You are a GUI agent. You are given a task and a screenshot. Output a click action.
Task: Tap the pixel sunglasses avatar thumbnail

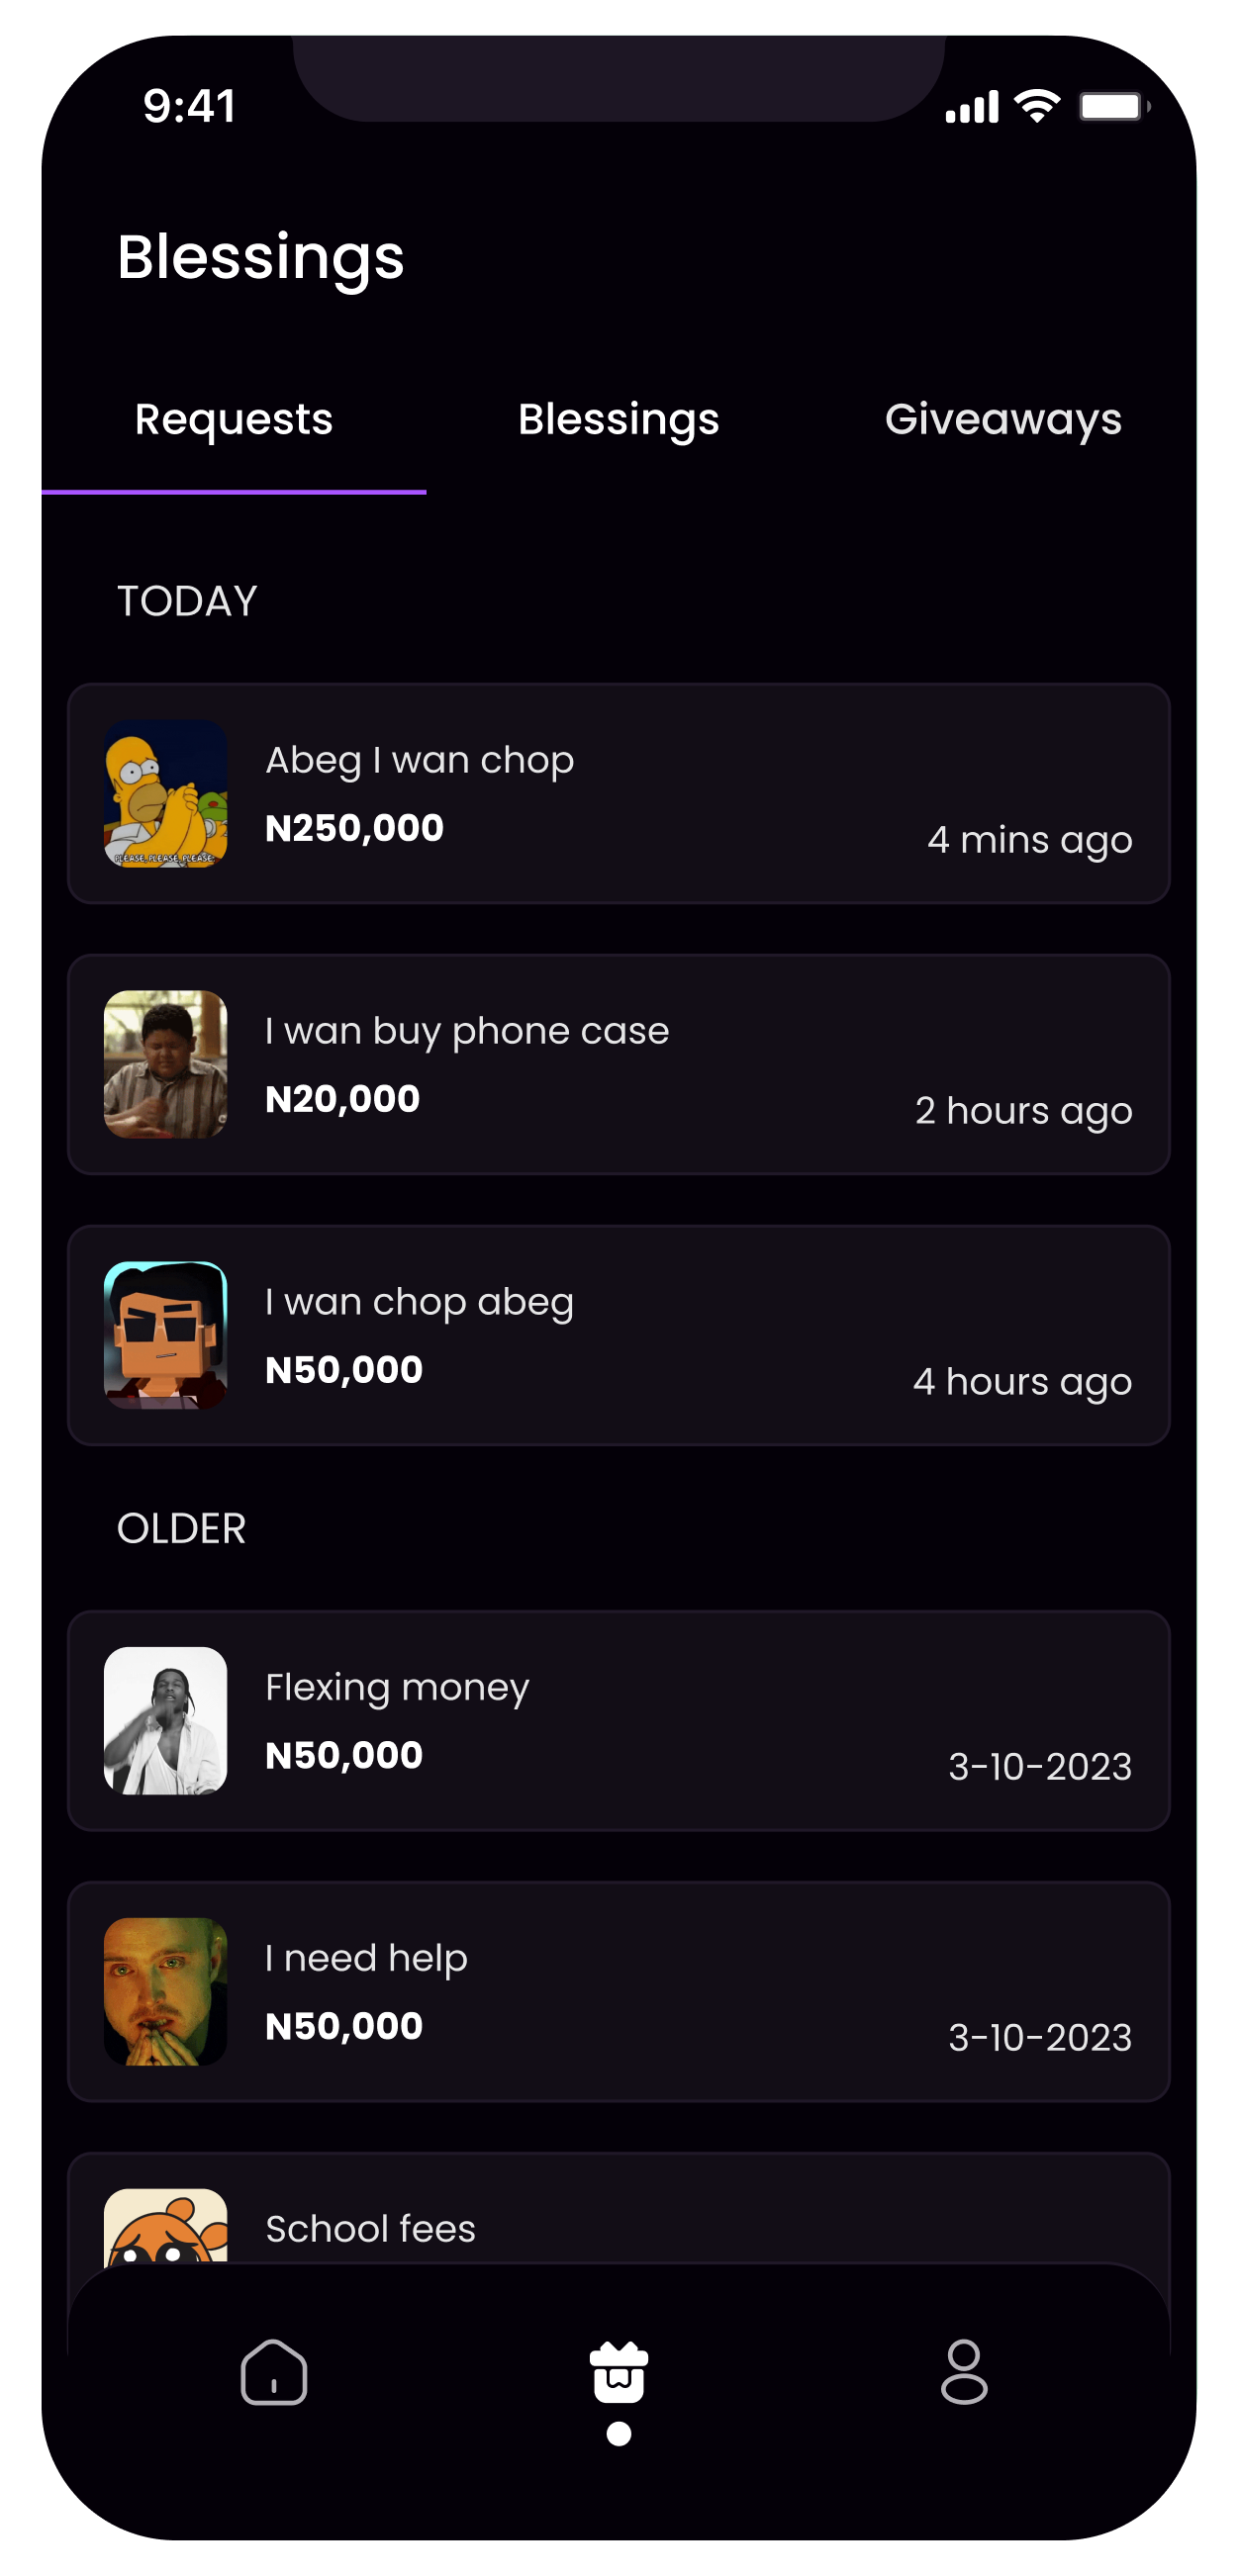(x=166, y=1335)
